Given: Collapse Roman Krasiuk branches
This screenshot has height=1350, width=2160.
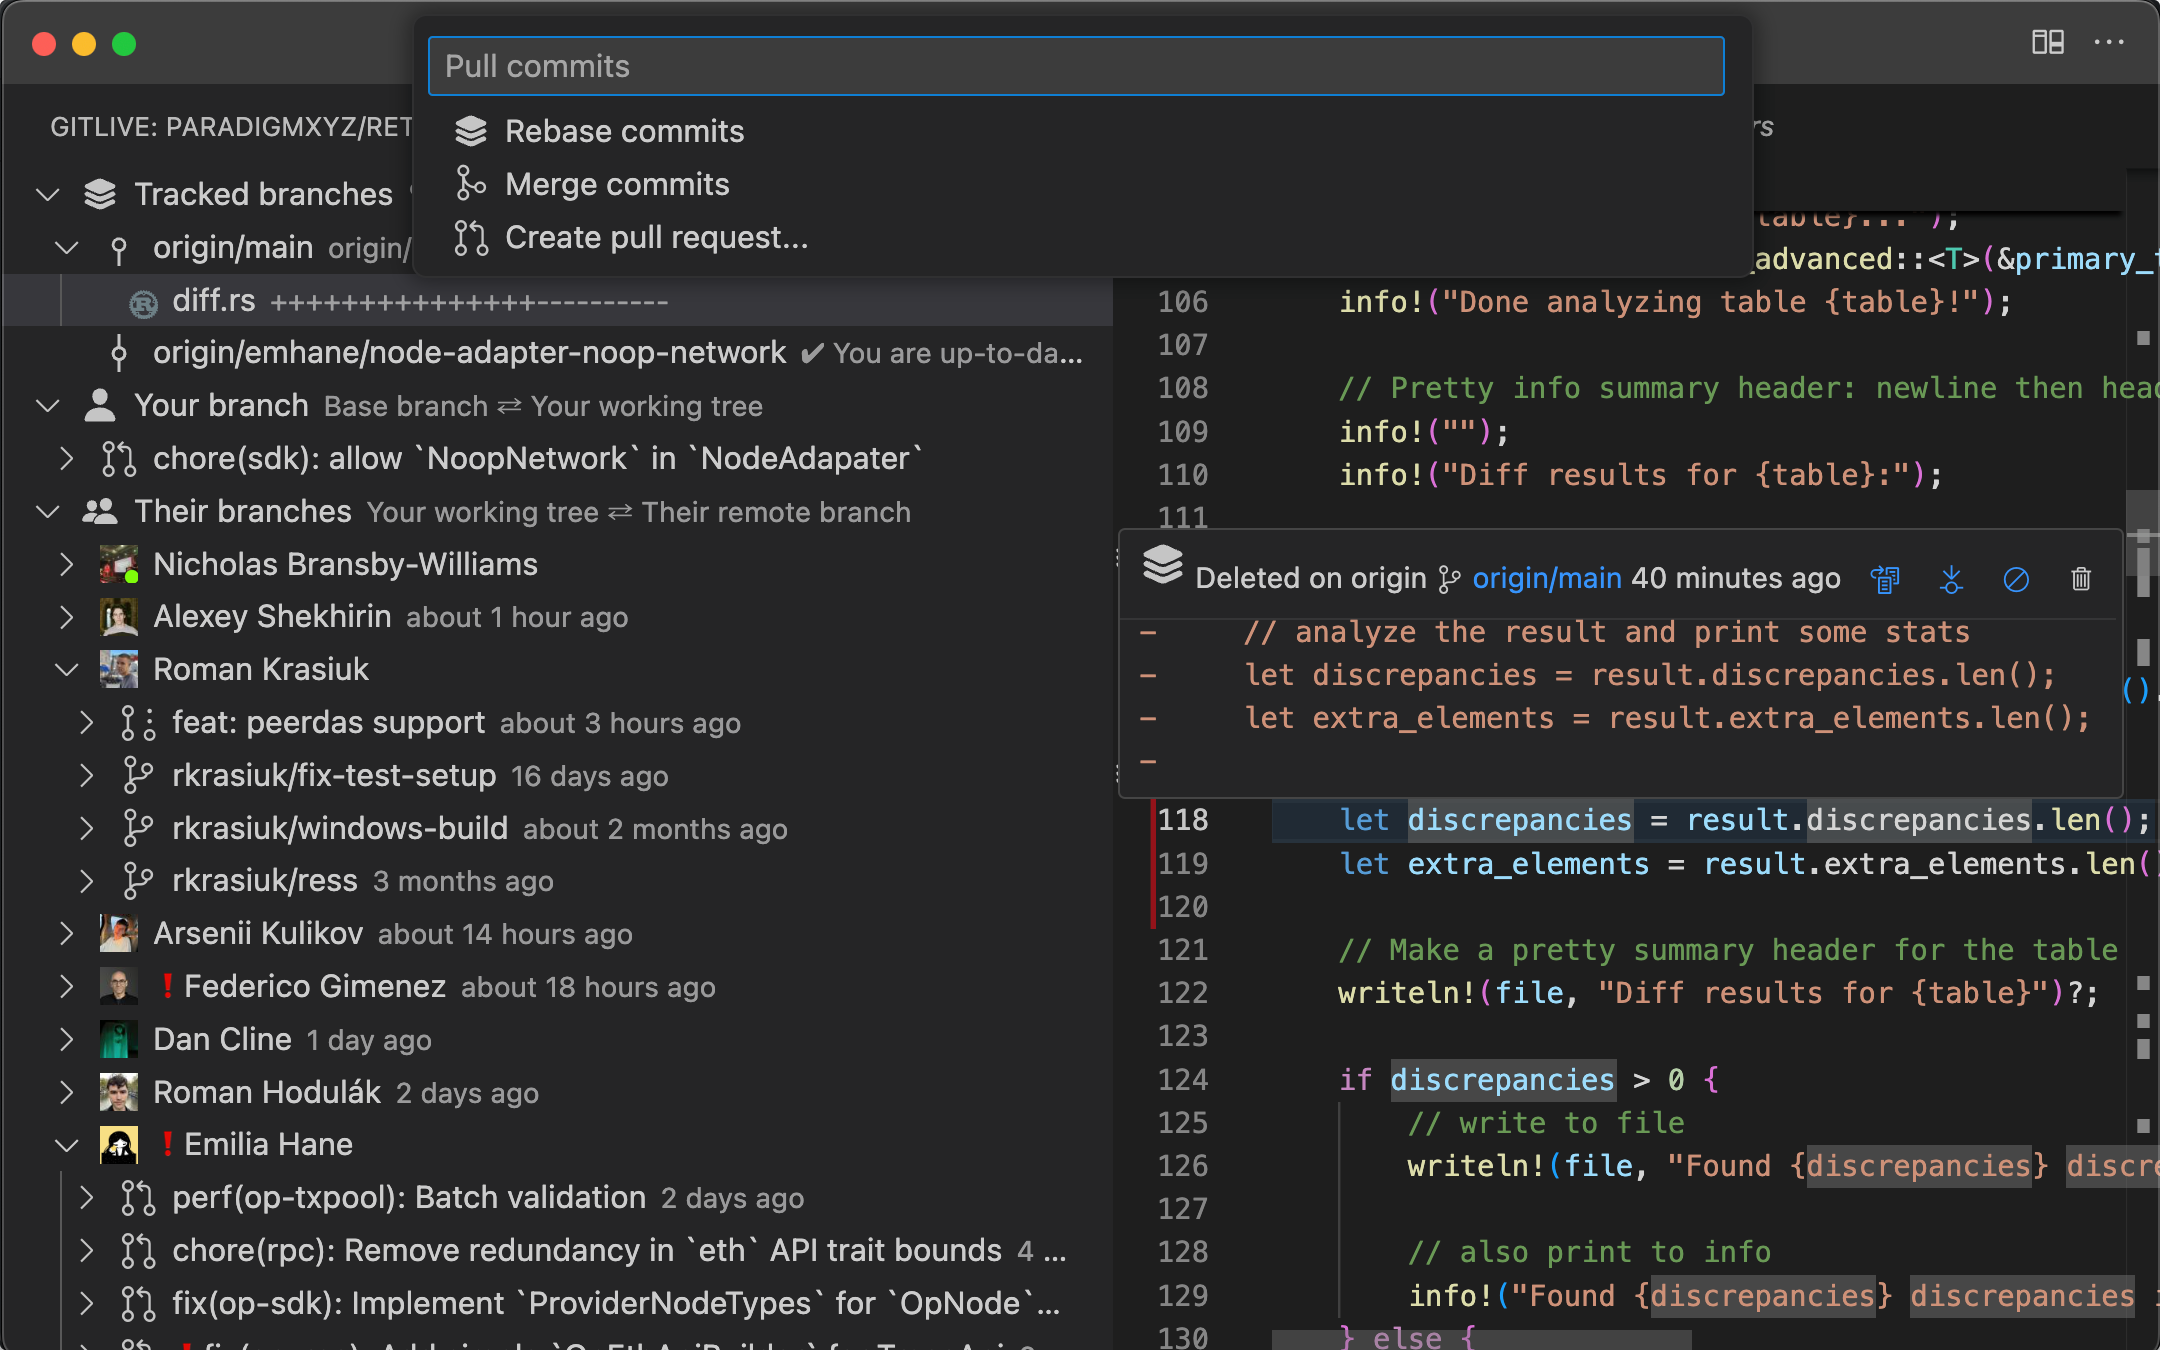Looking at the screenshot, I should [66, 669].
